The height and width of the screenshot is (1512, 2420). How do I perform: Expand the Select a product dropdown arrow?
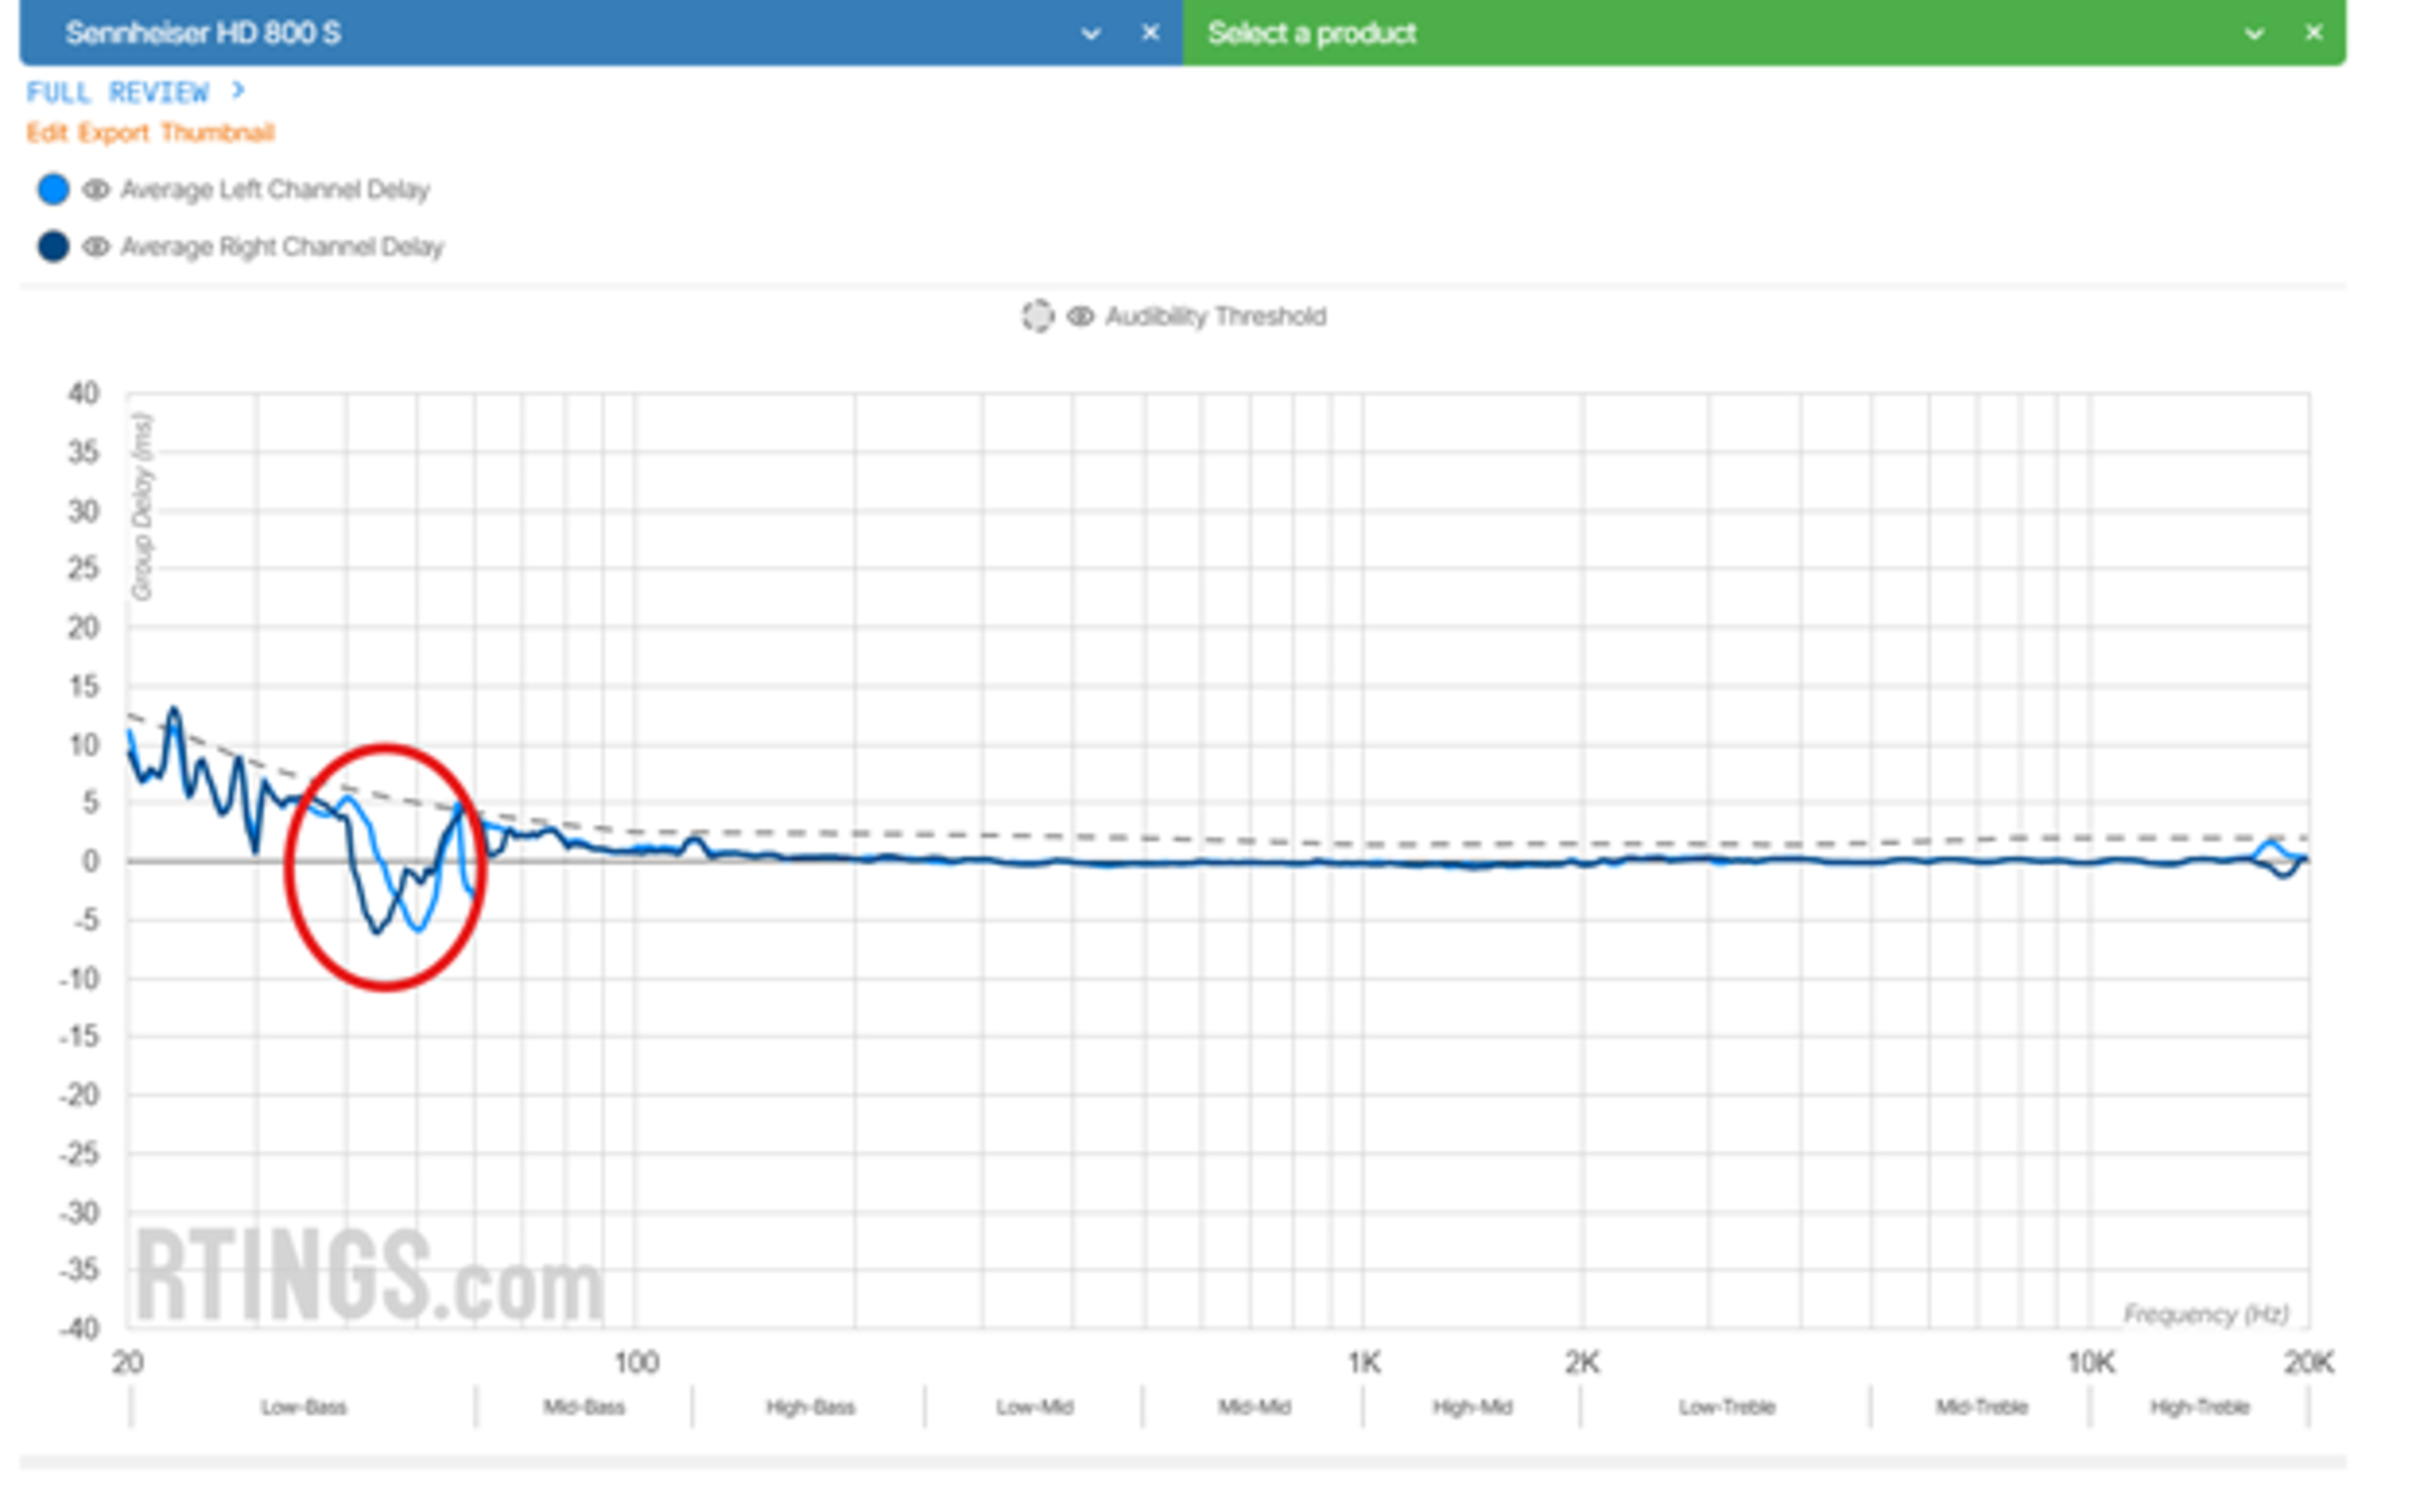coord(2254,33)
